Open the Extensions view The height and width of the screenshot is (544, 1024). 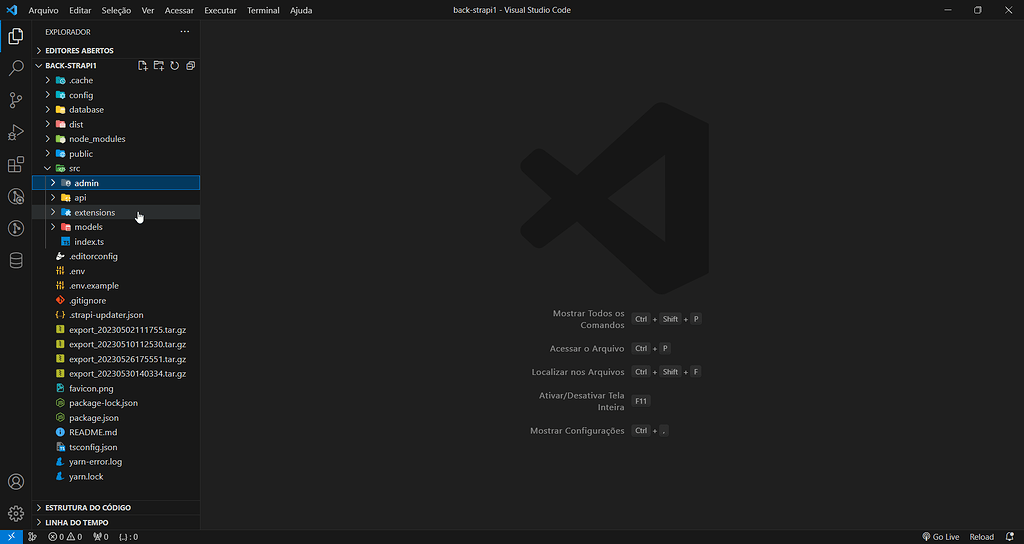coord(16,165)
